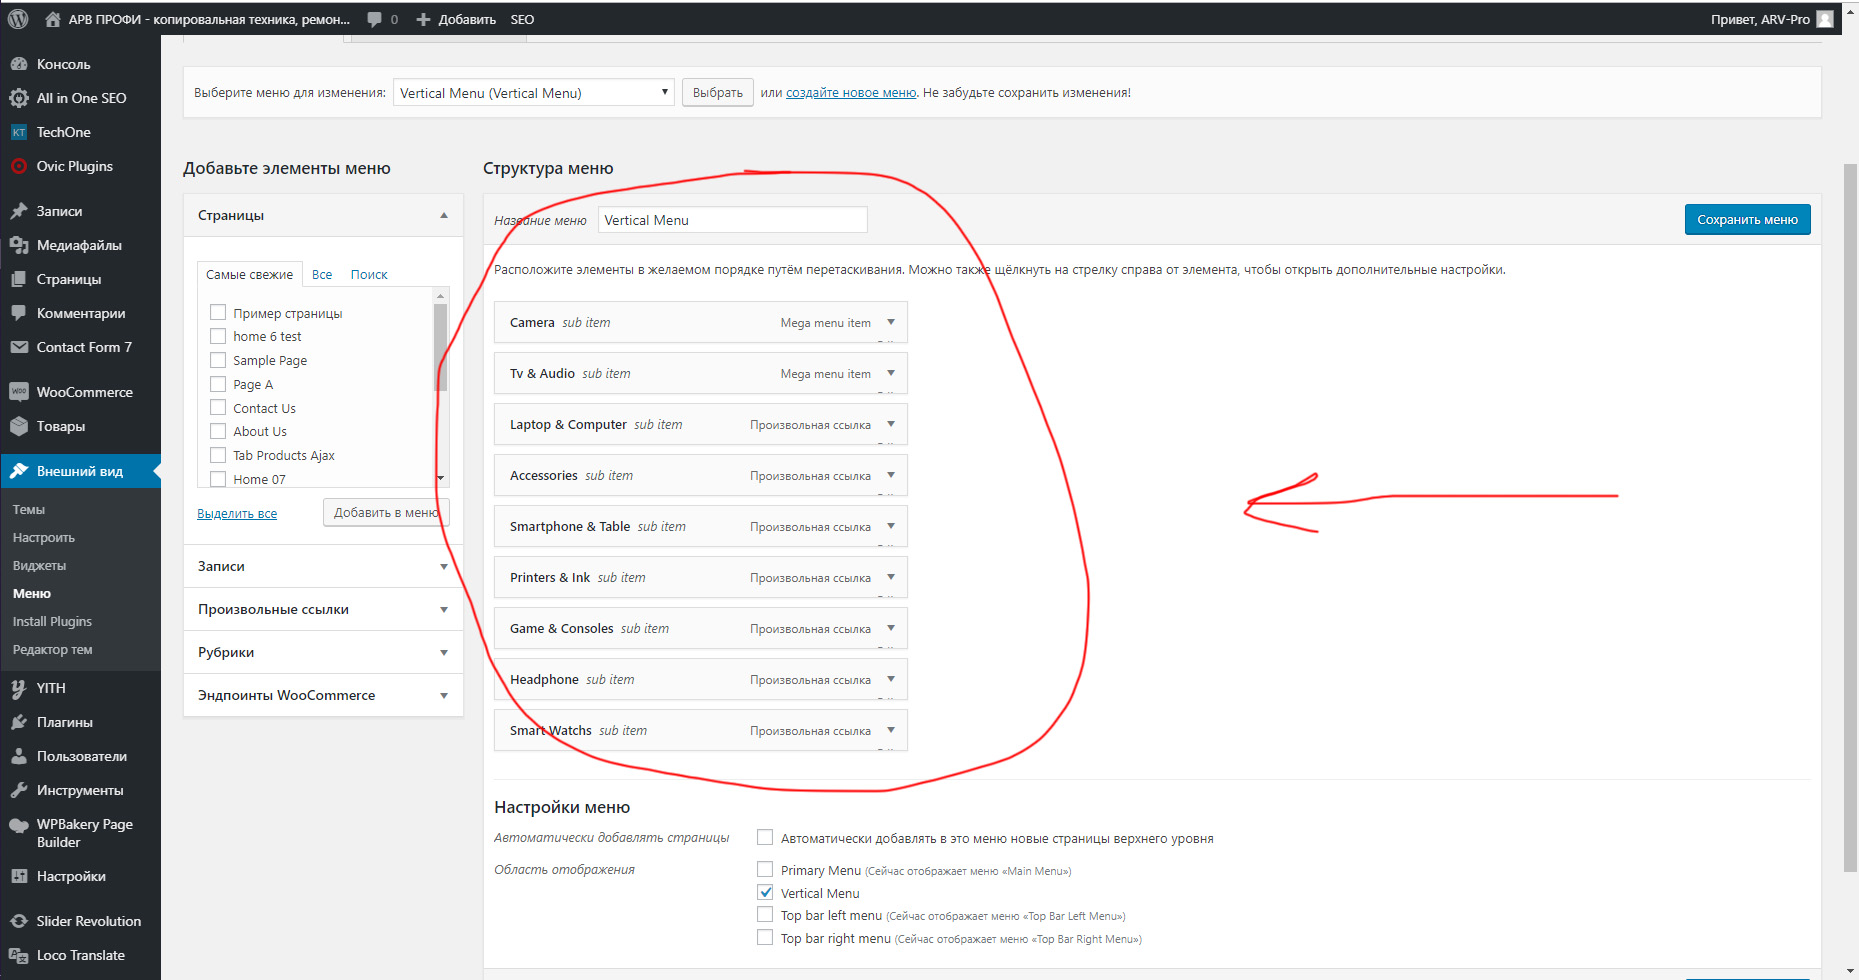Expand the Произвольные ссылки panel

444,610
